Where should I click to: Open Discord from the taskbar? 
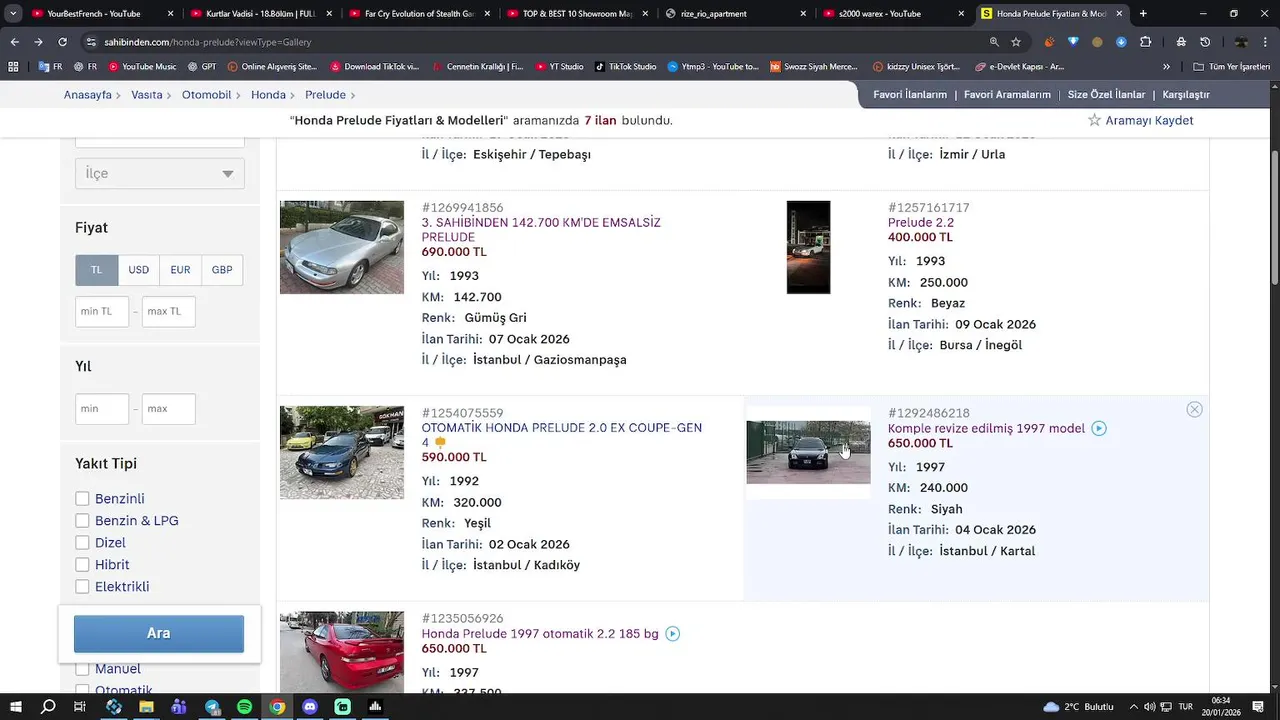tap(310, 706)
